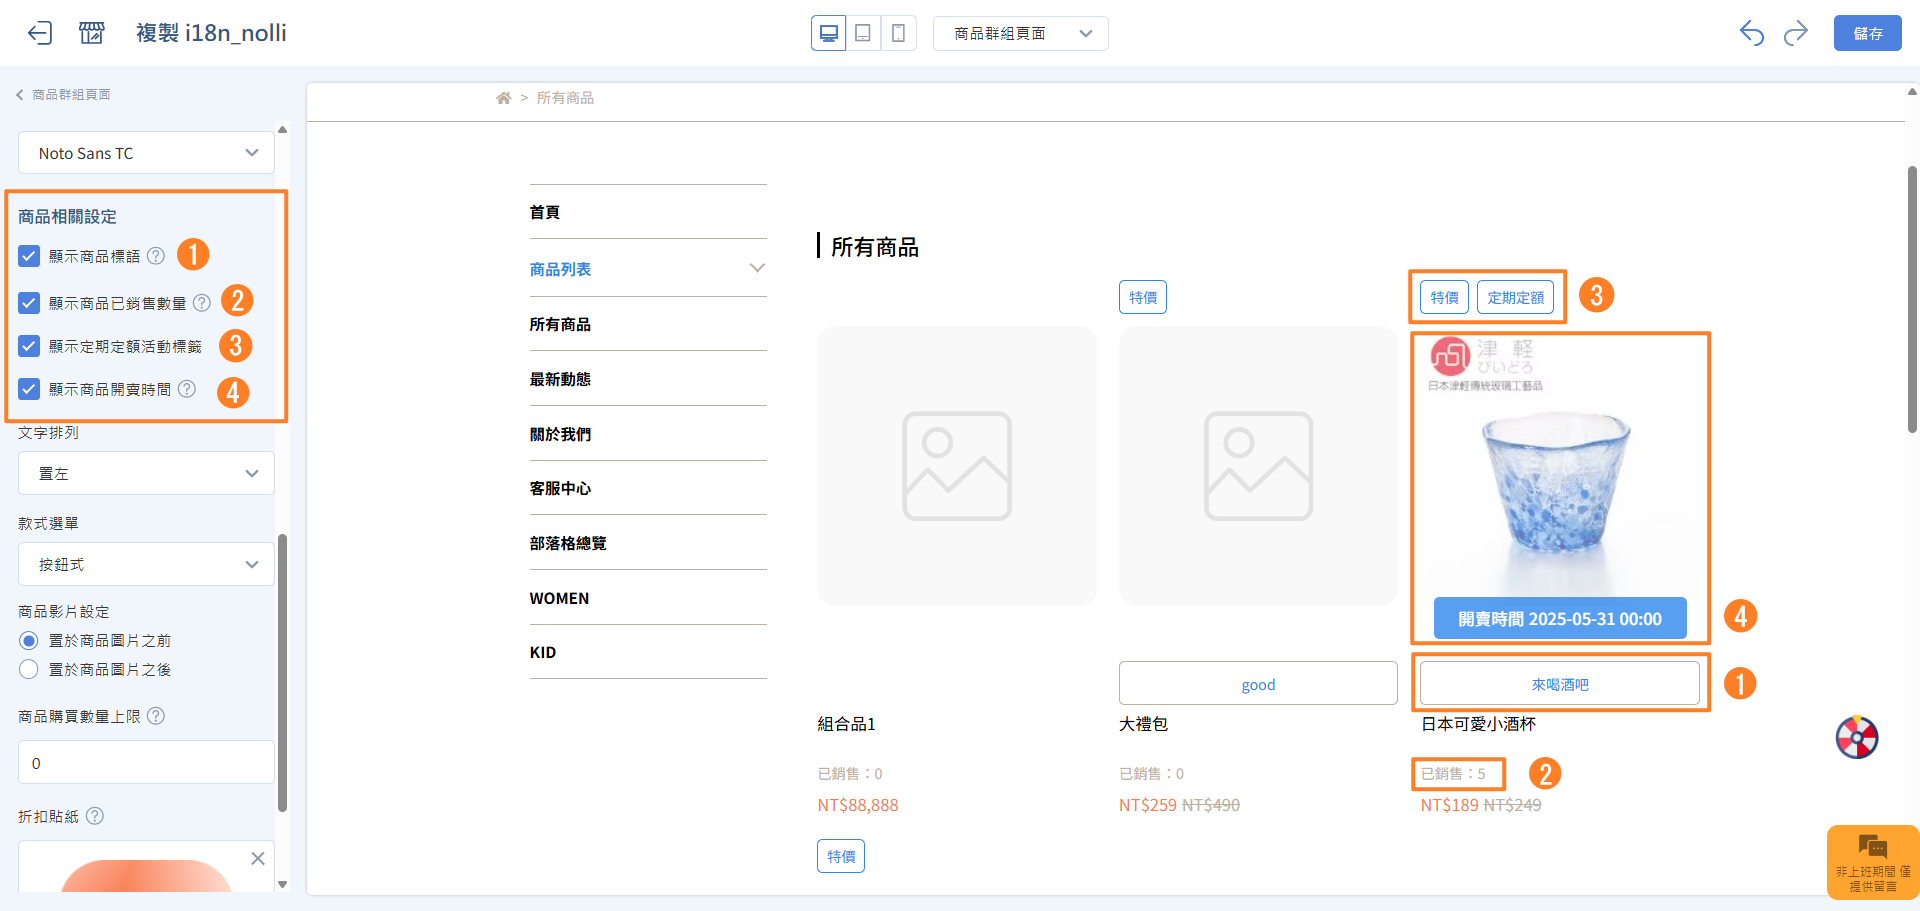This screenshot has width=1920, height=911.
Task: Click the exit editor back arrow icon
Action: pyautogui.click(x=39, y=33)
